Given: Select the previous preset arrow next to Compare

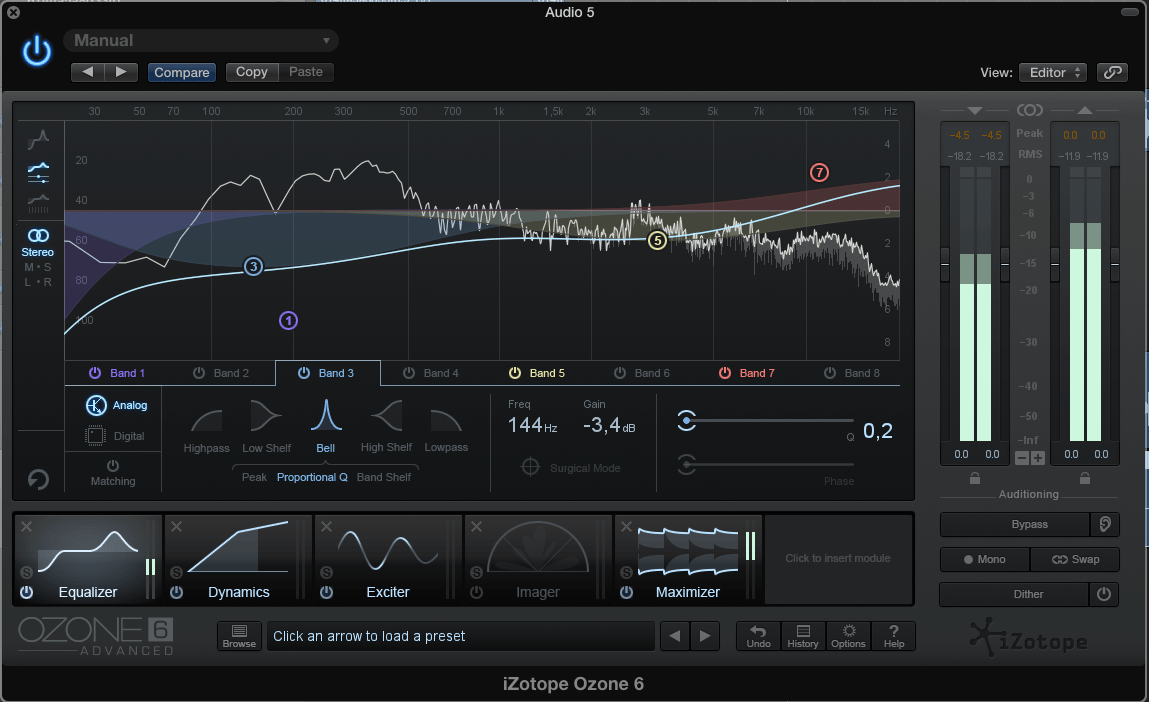Looking at the screenshot, I should [x=88, y=72].
